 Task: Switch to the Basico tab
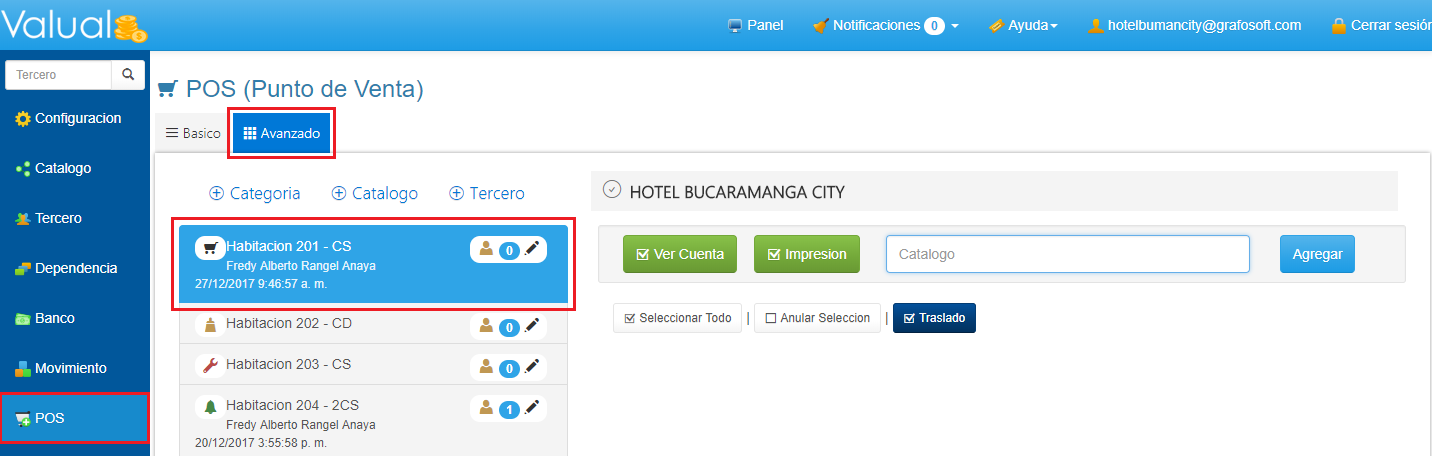coord(193,133)
